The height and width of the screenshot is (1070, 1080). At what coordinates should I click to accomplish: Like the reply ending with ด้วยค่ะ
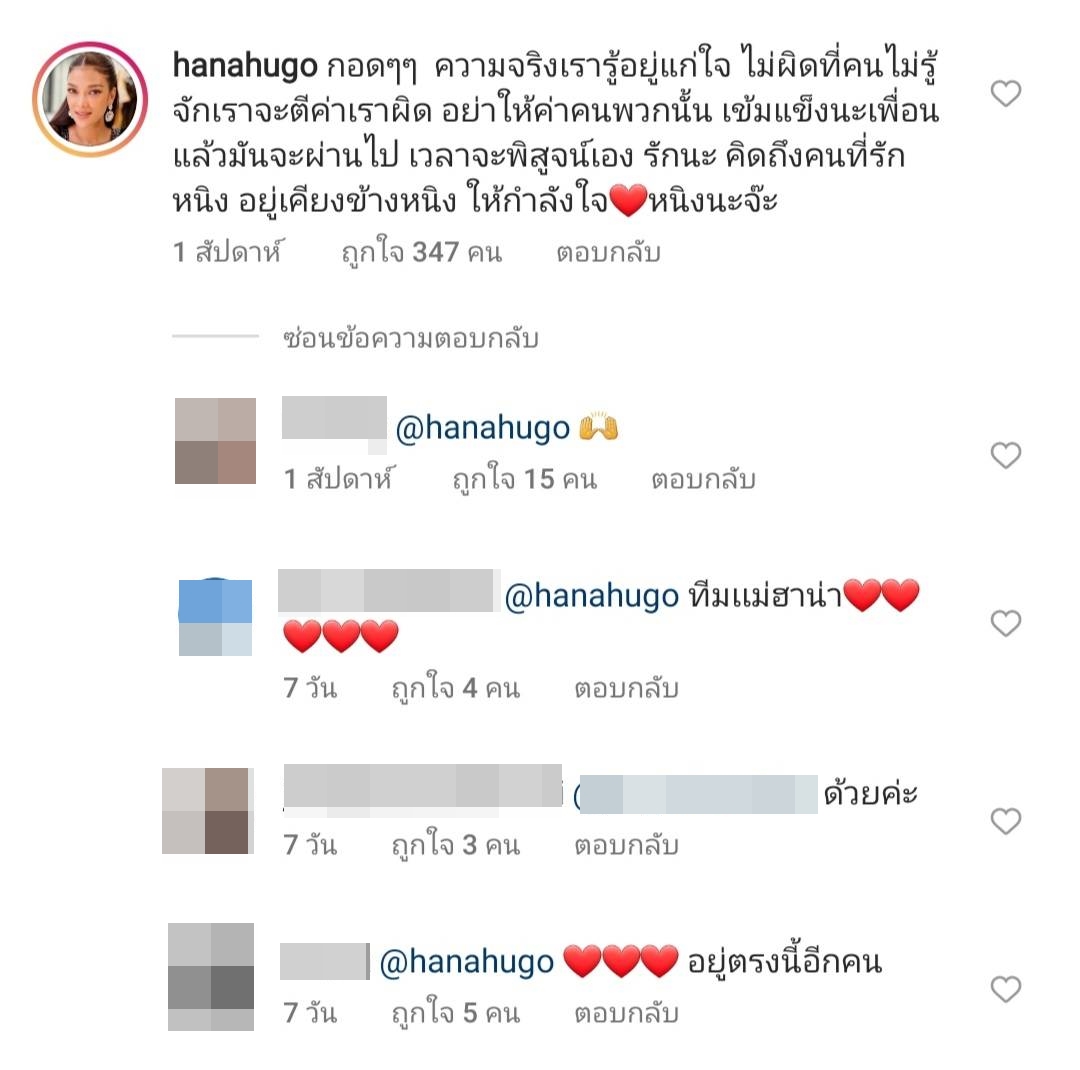pos(1005,821)
